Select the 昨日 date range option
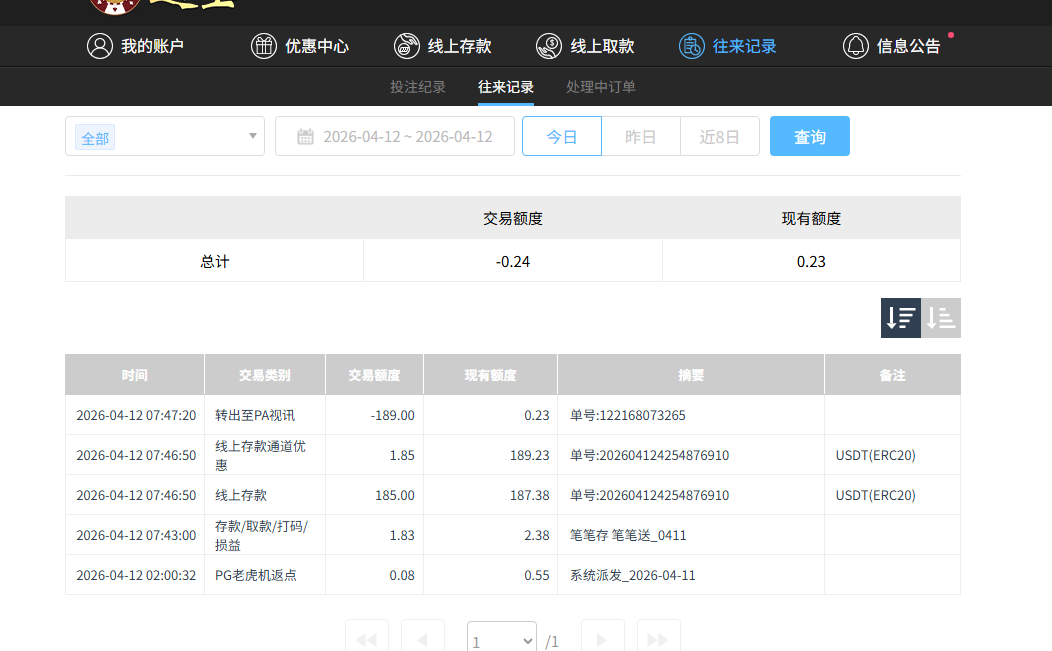The height and width of the screenshot is (651, 1052). (641, 137)
